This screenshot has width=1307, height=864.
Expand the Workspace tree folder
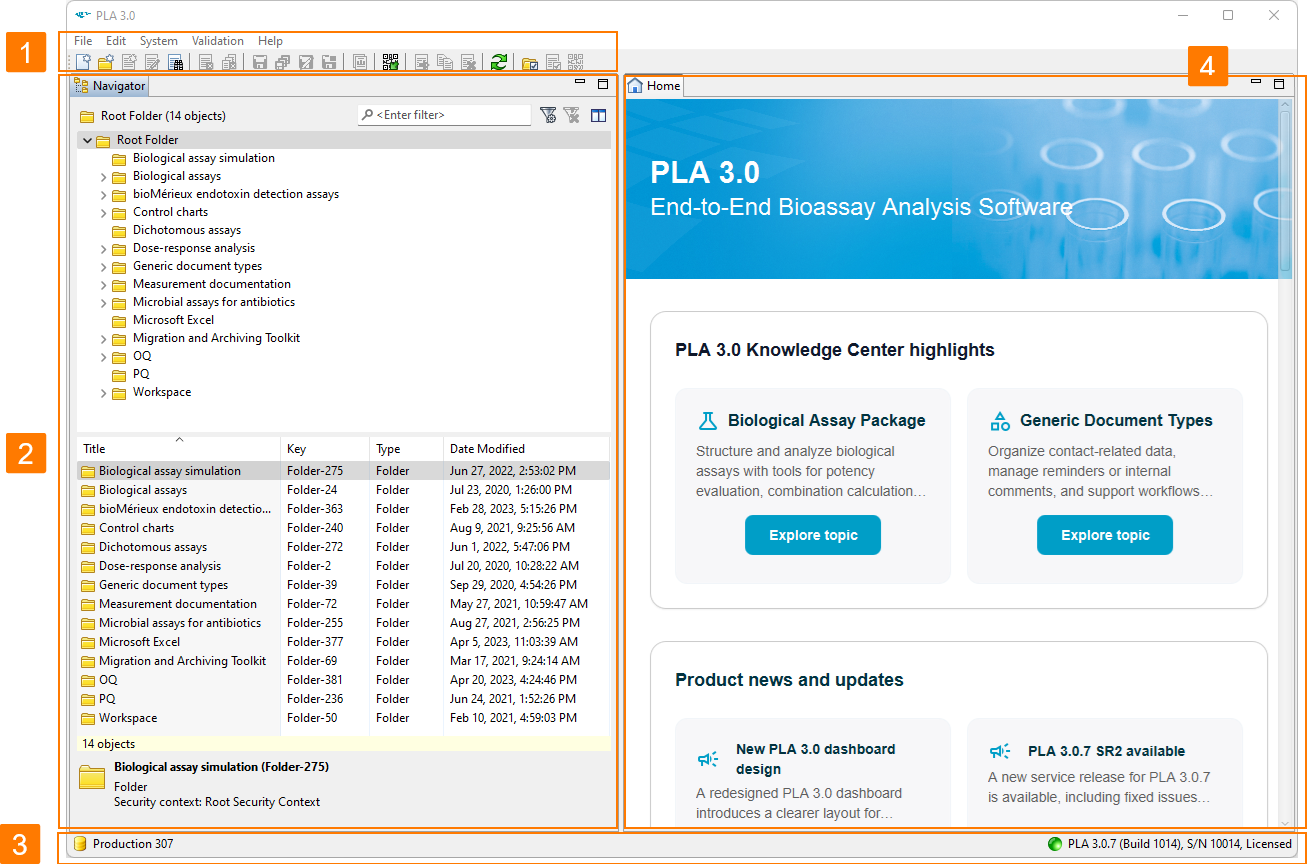(104, 393)
